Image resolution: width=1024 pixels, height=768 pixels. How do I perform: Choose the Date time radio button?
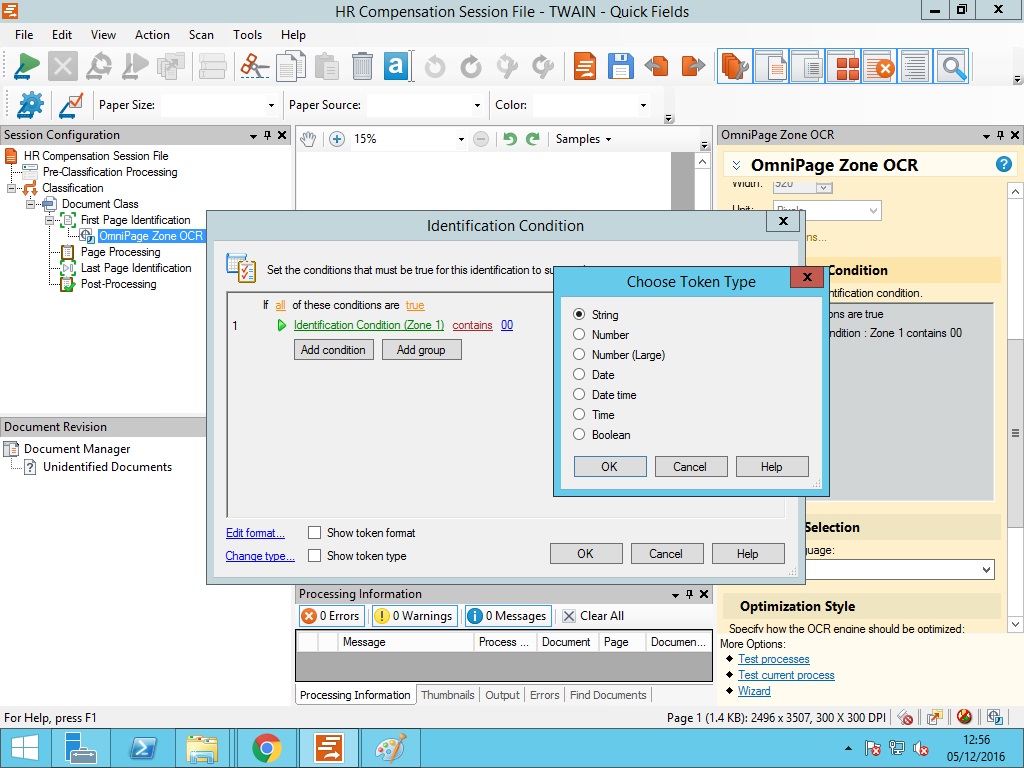(x=579, y=395)
